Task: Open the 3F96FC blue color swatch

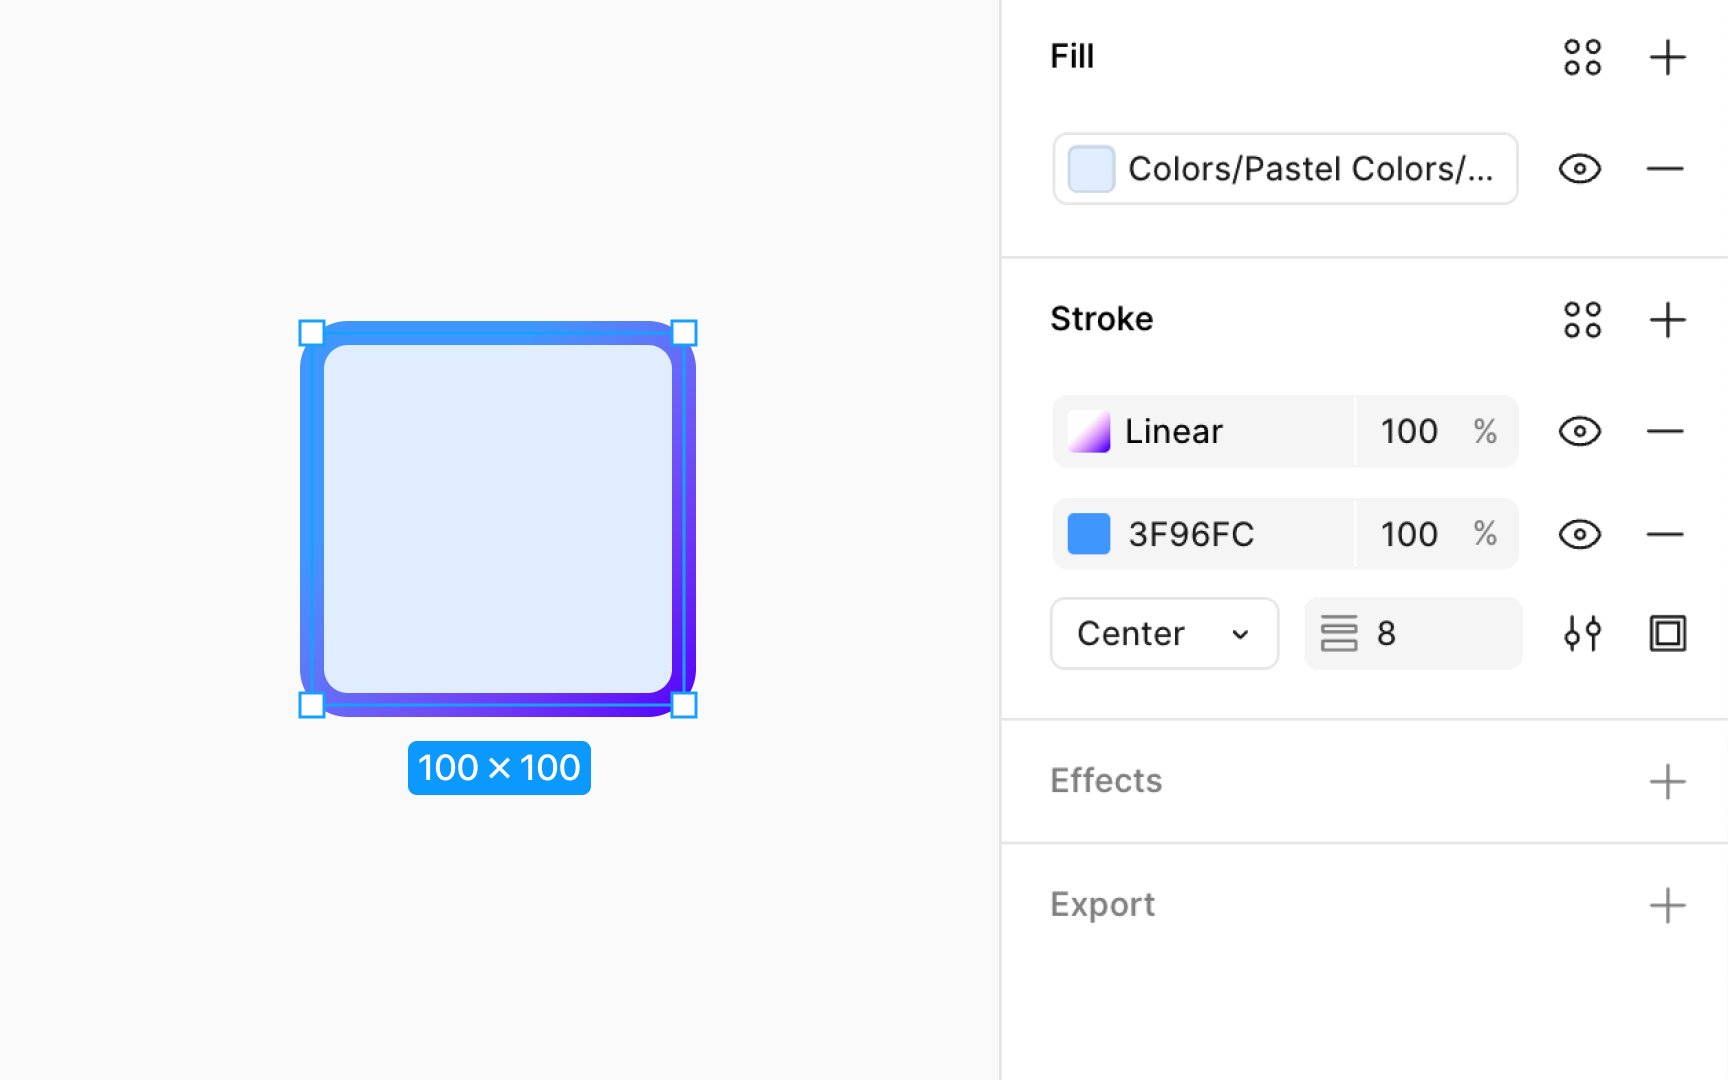Action: click(x=1089, y=534)
